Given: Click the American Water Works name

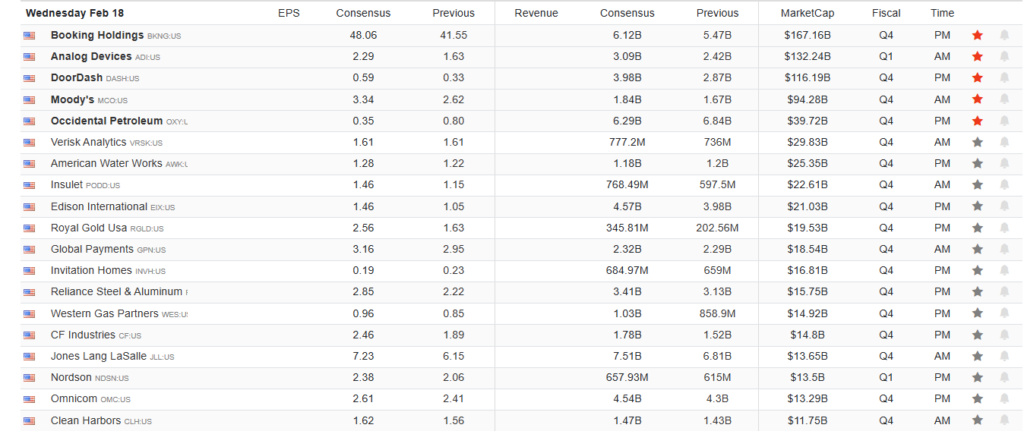Looking at the screenshot, I should (106, 163).
